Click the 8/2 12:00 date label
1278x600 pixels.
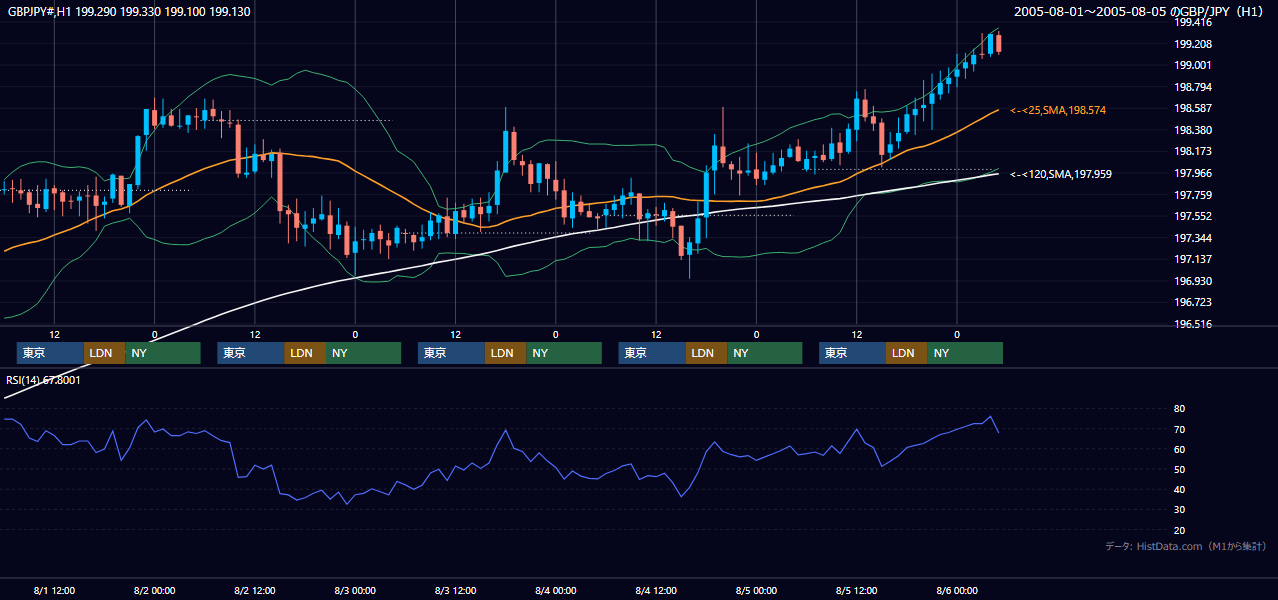255,590
